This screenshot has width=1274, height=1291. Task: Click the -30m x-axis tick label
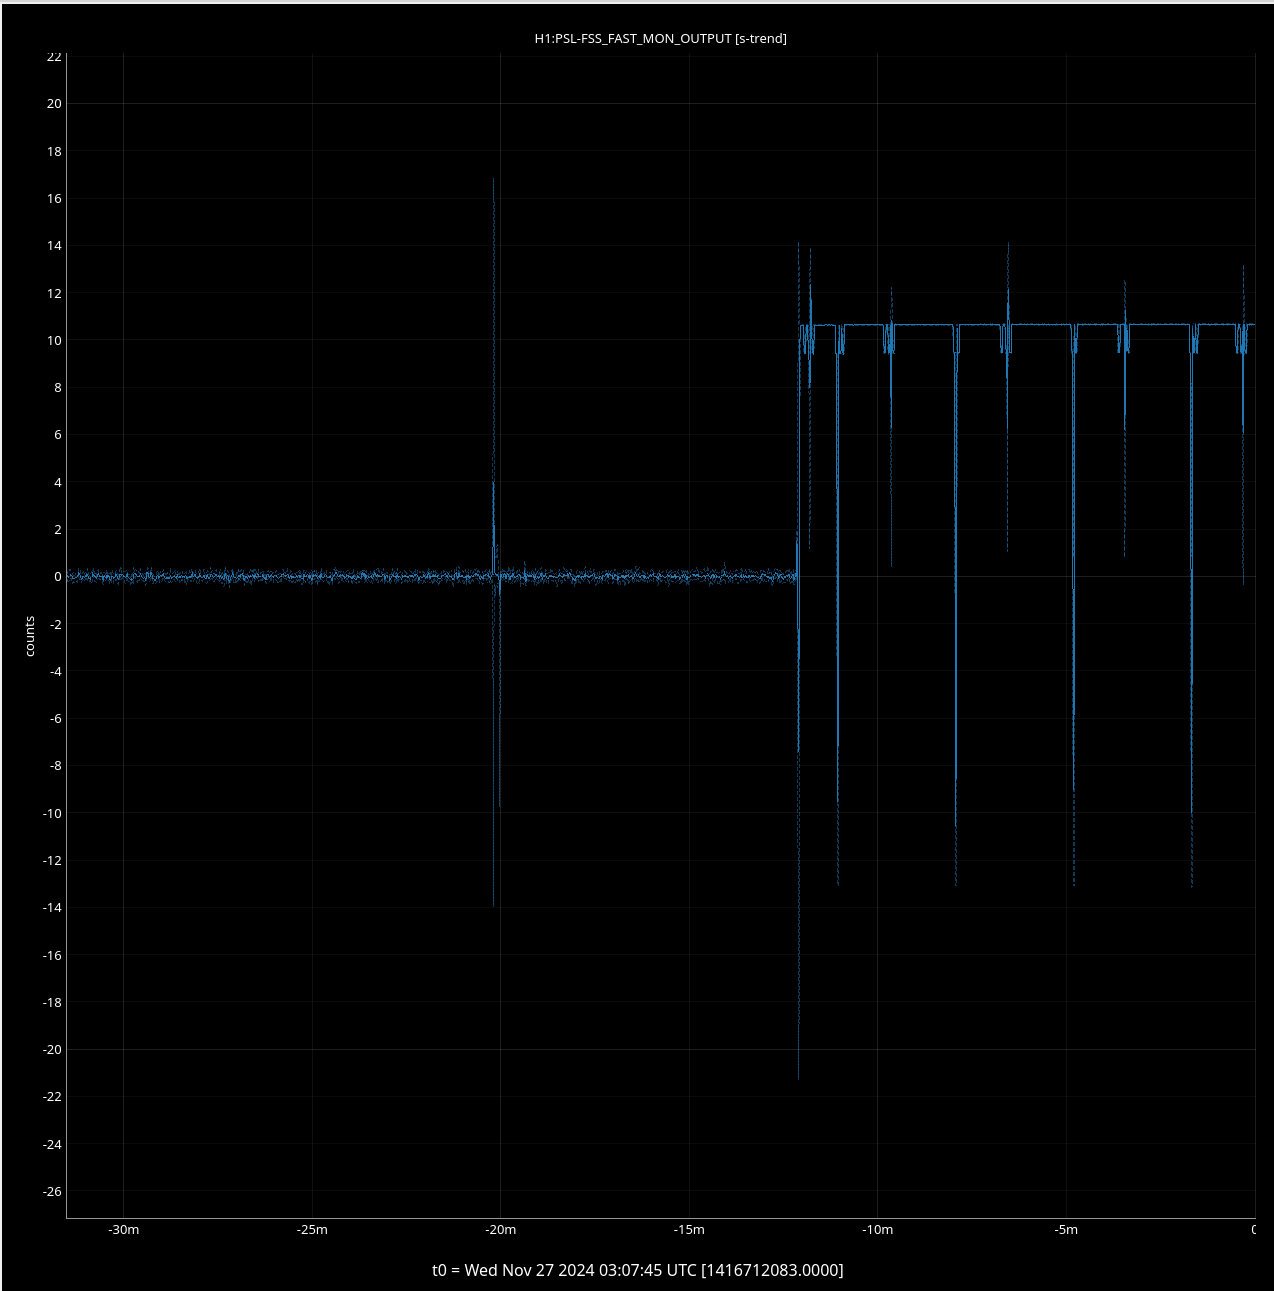pyautogui.click(x=123, y=1229)
